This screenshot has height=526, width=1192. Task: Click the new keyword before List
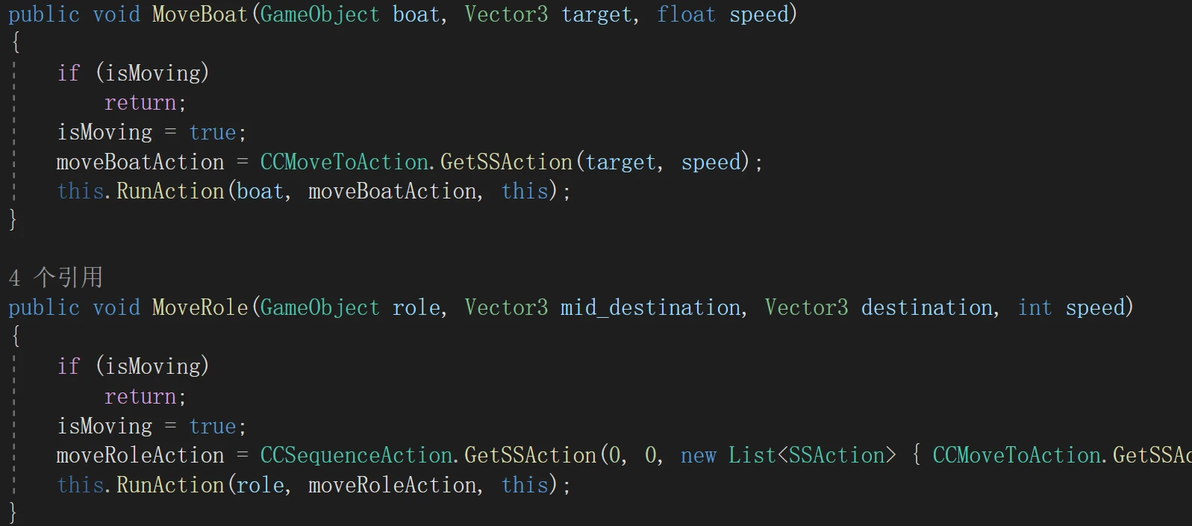[x=699, y=455]
